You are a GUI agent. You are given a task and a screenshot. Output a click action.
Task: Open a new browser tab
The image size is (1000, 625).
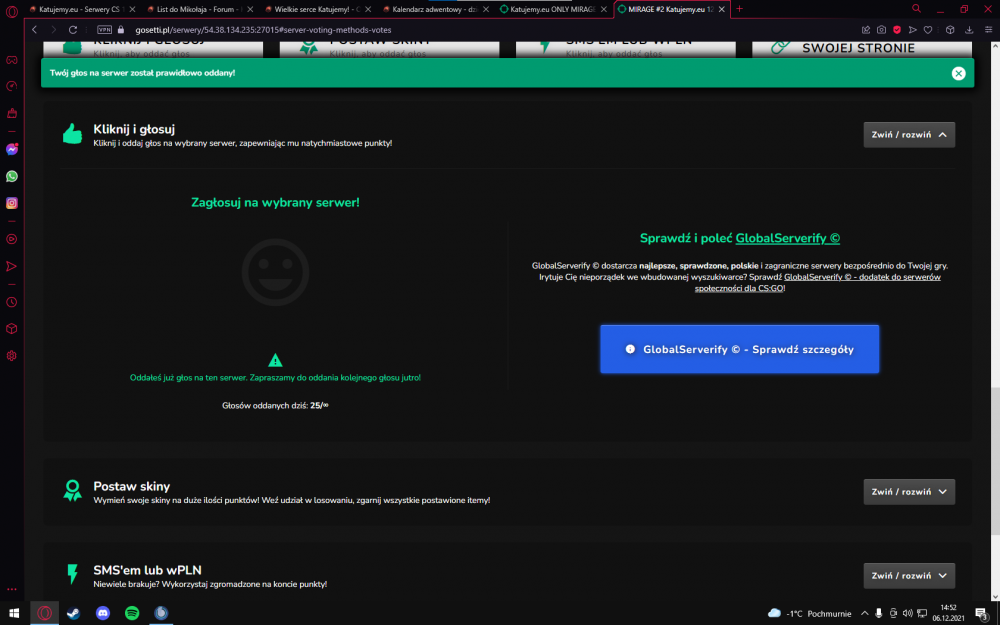740,9
